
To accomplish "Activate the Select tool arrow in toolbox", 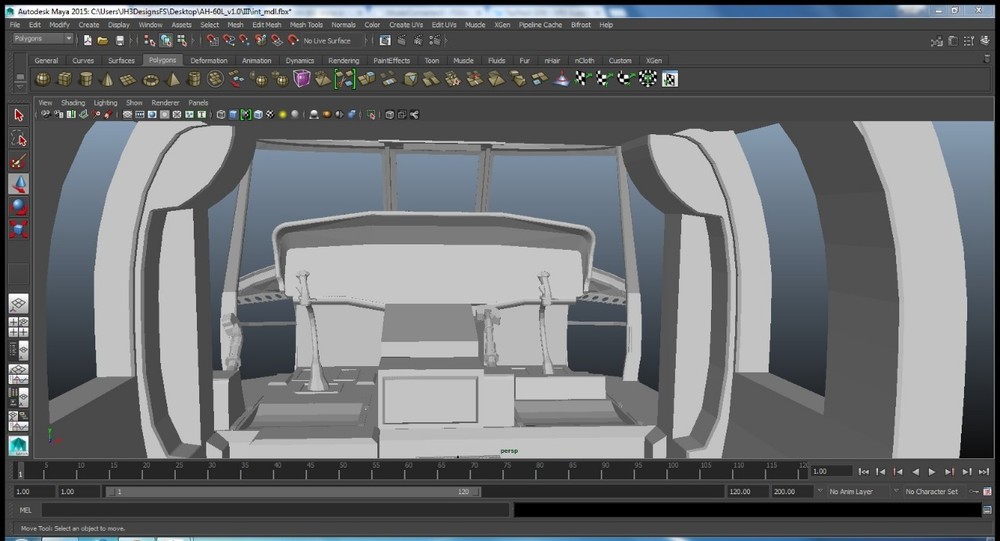I will 18,115.
